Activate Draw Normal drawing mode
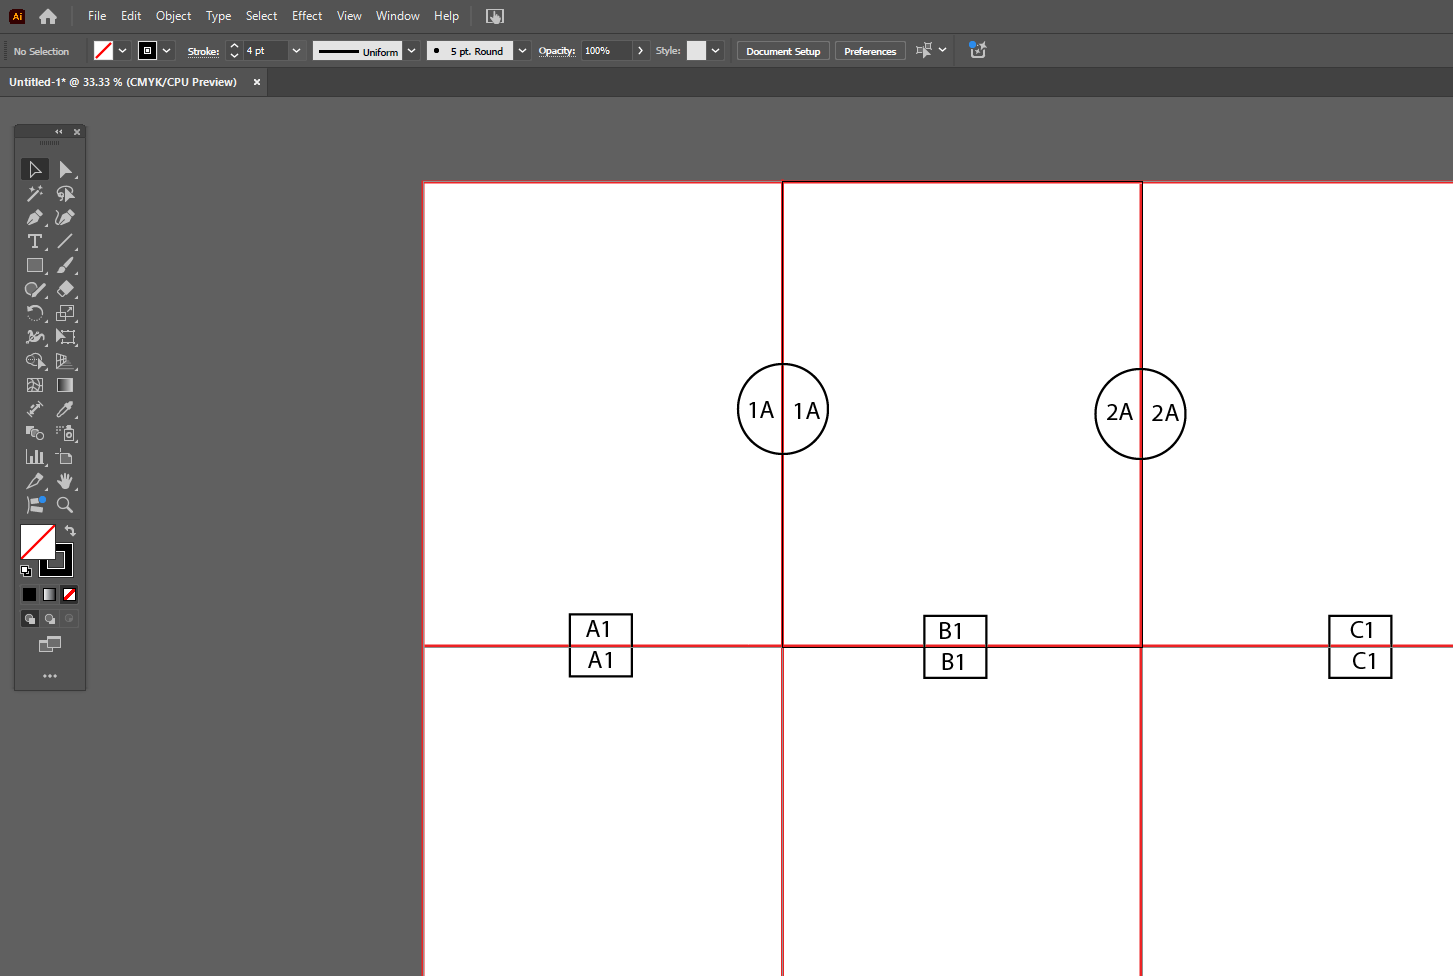 29,618
